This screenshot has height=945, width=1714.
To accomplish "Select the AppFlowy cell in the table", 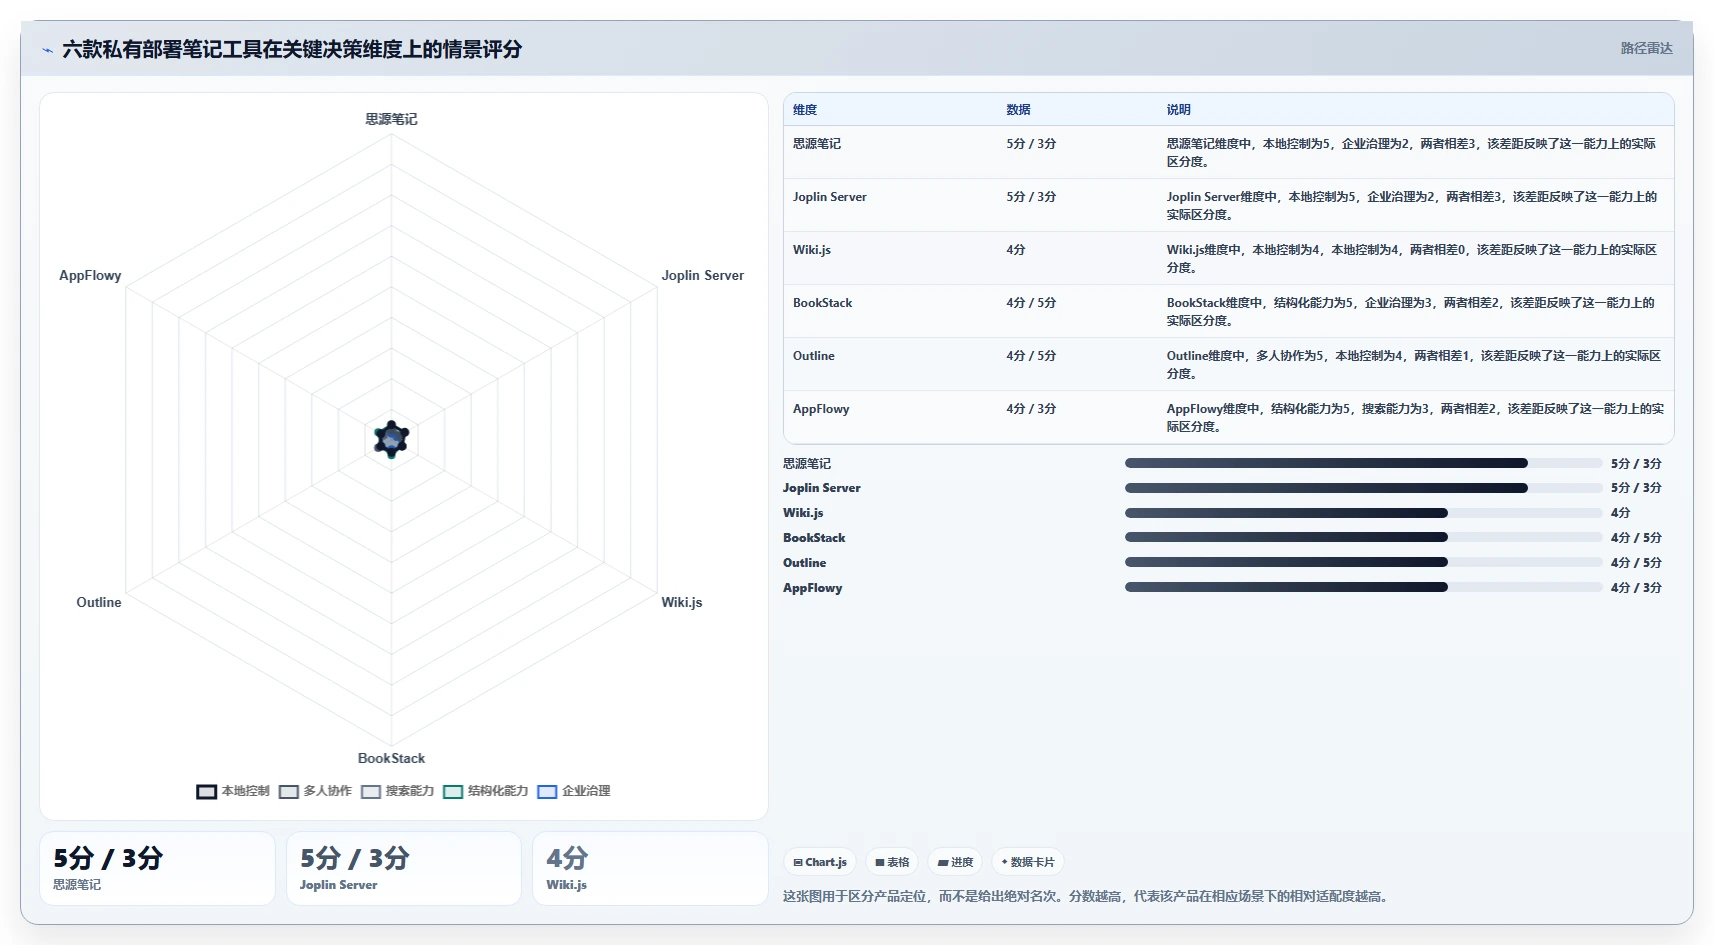I will 821,409.
